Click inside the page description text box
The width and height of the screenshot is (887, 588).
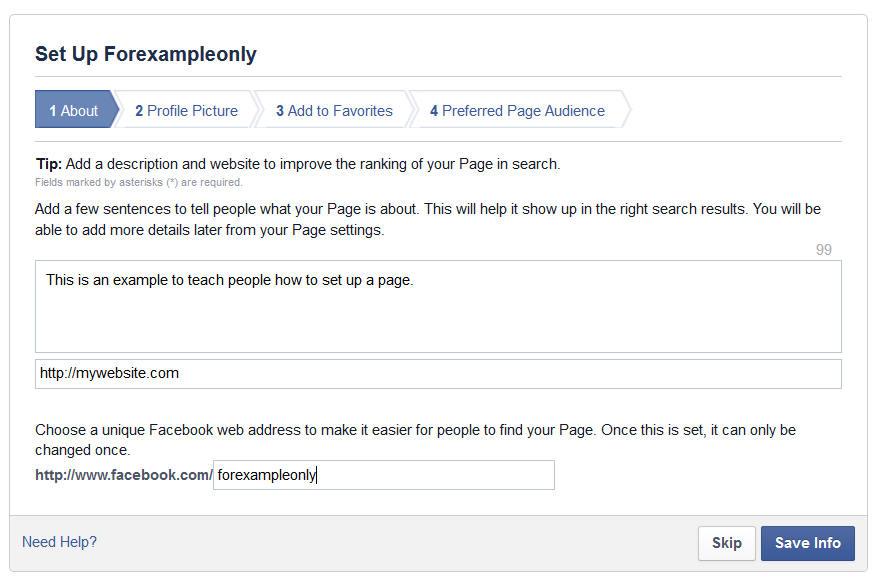[438, 315]
